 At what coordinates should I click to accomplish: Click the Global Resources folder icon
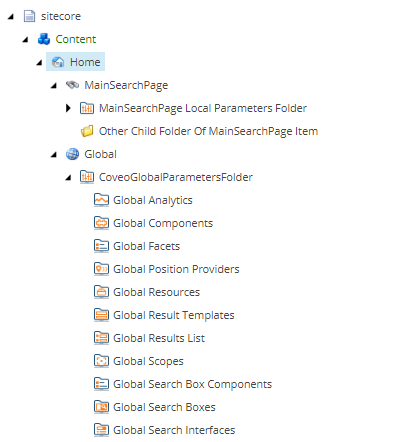(101, 292)
